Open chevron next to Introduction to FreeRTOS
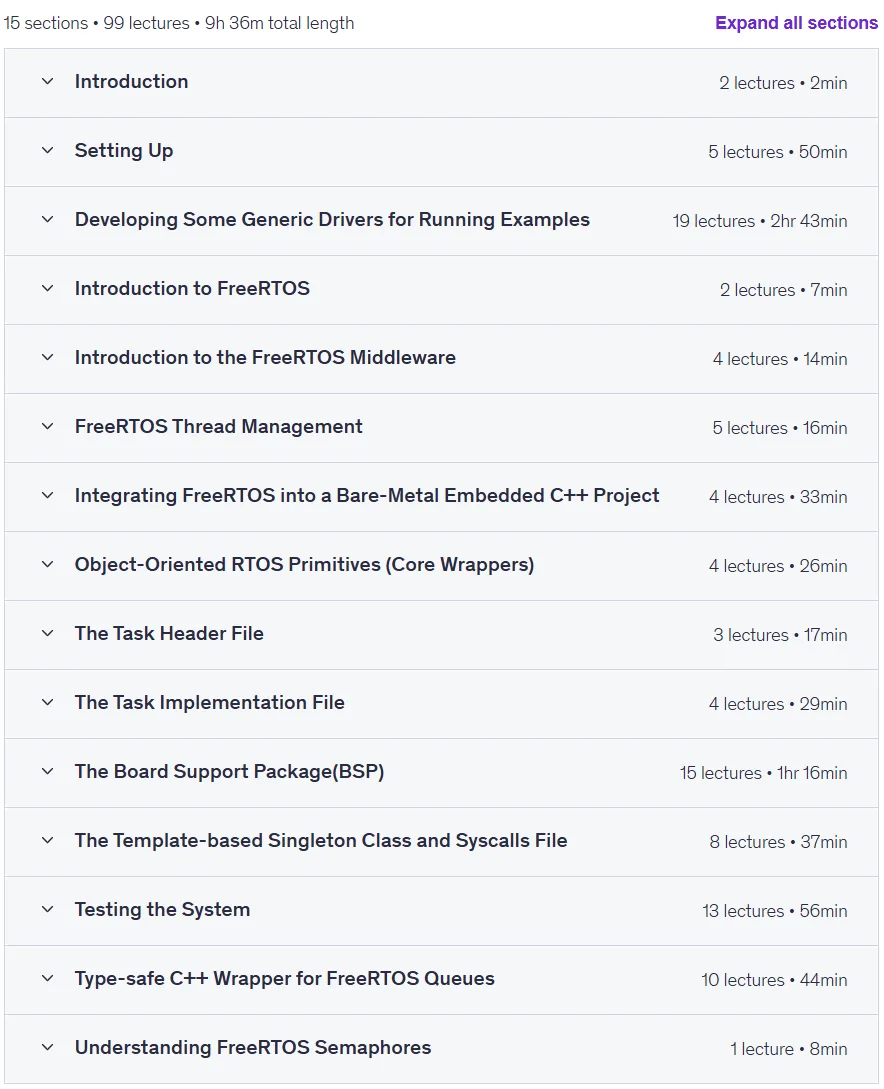 point(47,288)
